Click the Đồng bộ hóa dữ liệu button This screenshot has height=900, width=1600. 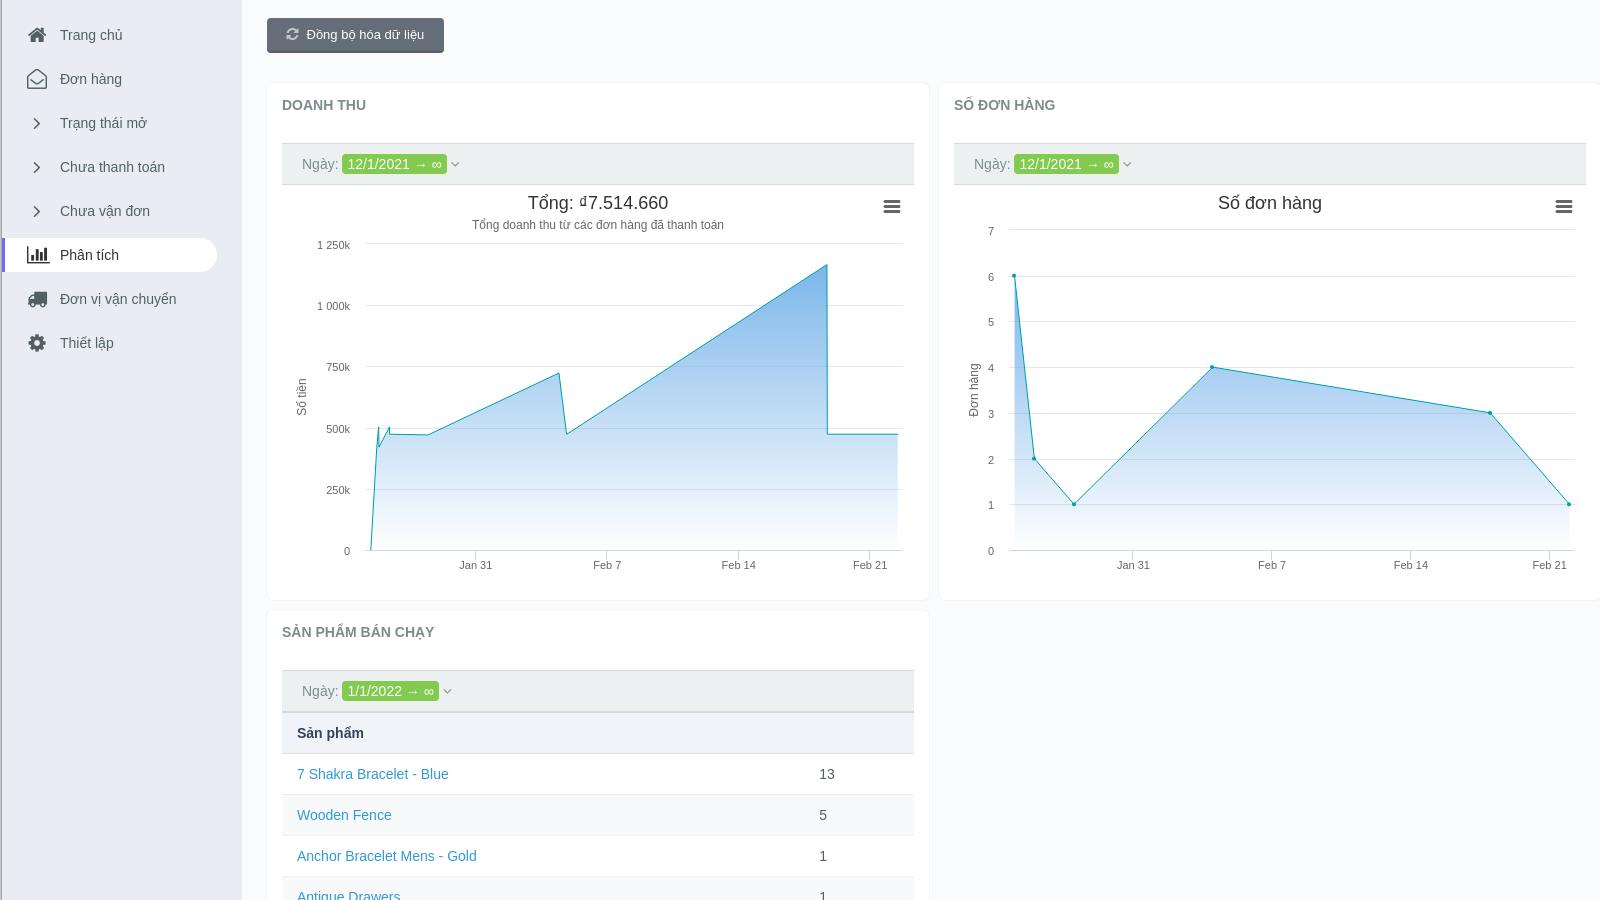coord(355,35)
